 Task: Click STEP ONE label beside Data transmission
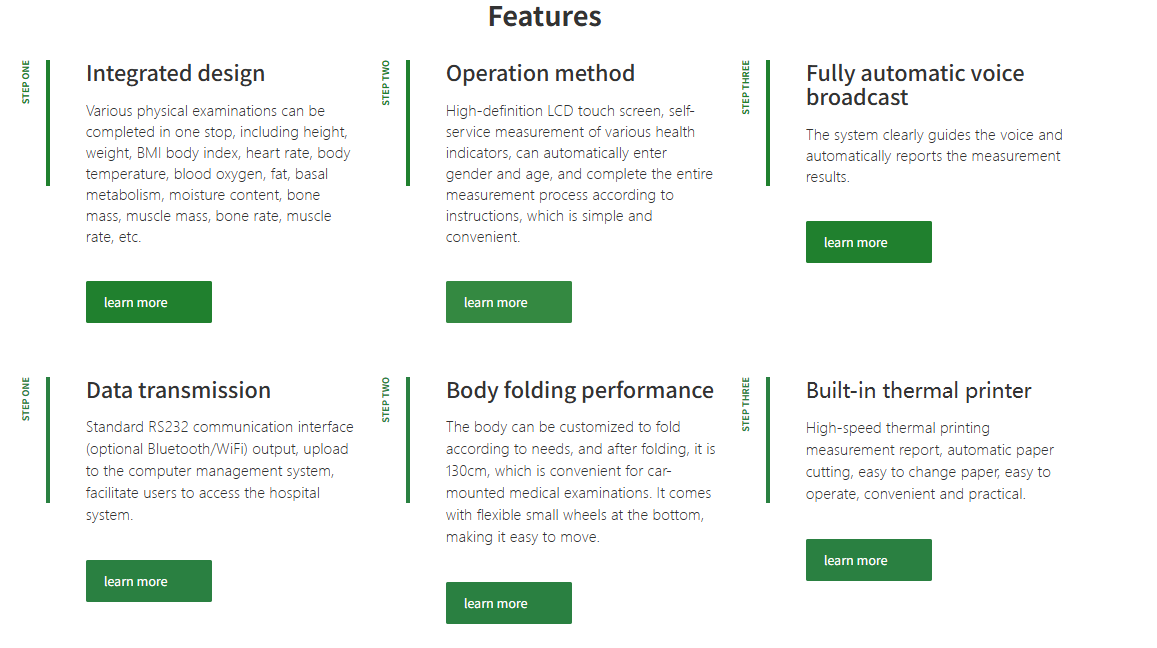pyautogui.click(x=26, y=399)
